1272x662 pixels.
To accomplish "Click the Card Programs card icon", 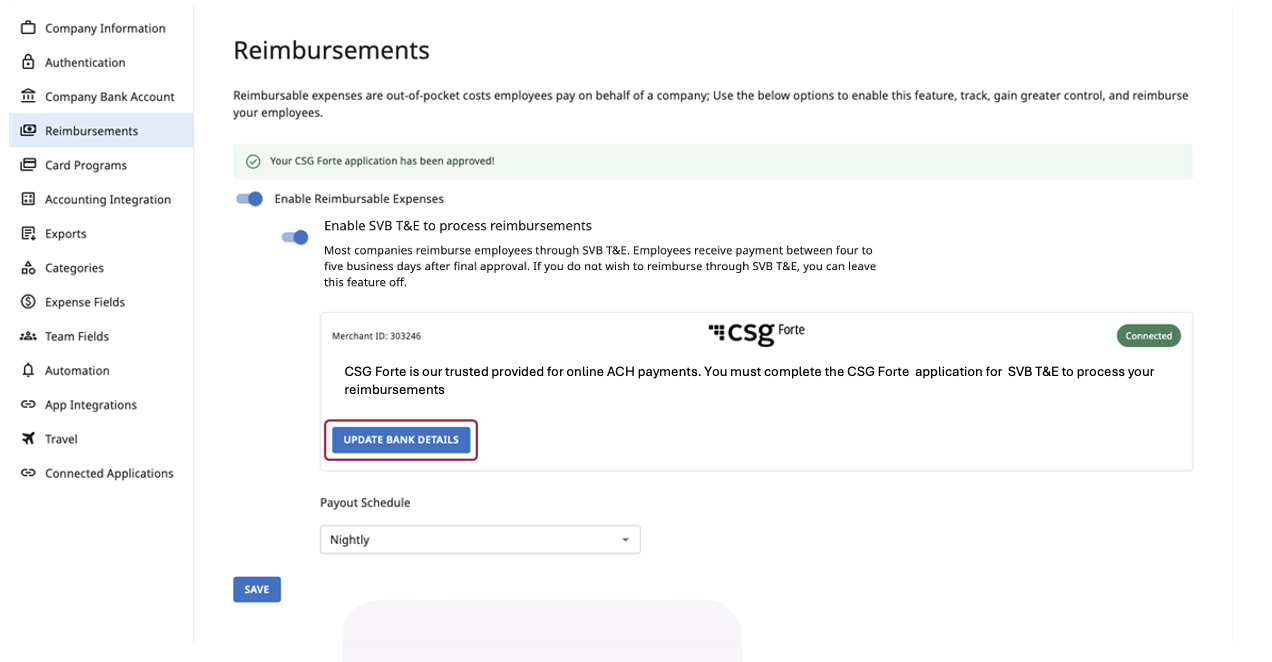I will coord(28,165).
